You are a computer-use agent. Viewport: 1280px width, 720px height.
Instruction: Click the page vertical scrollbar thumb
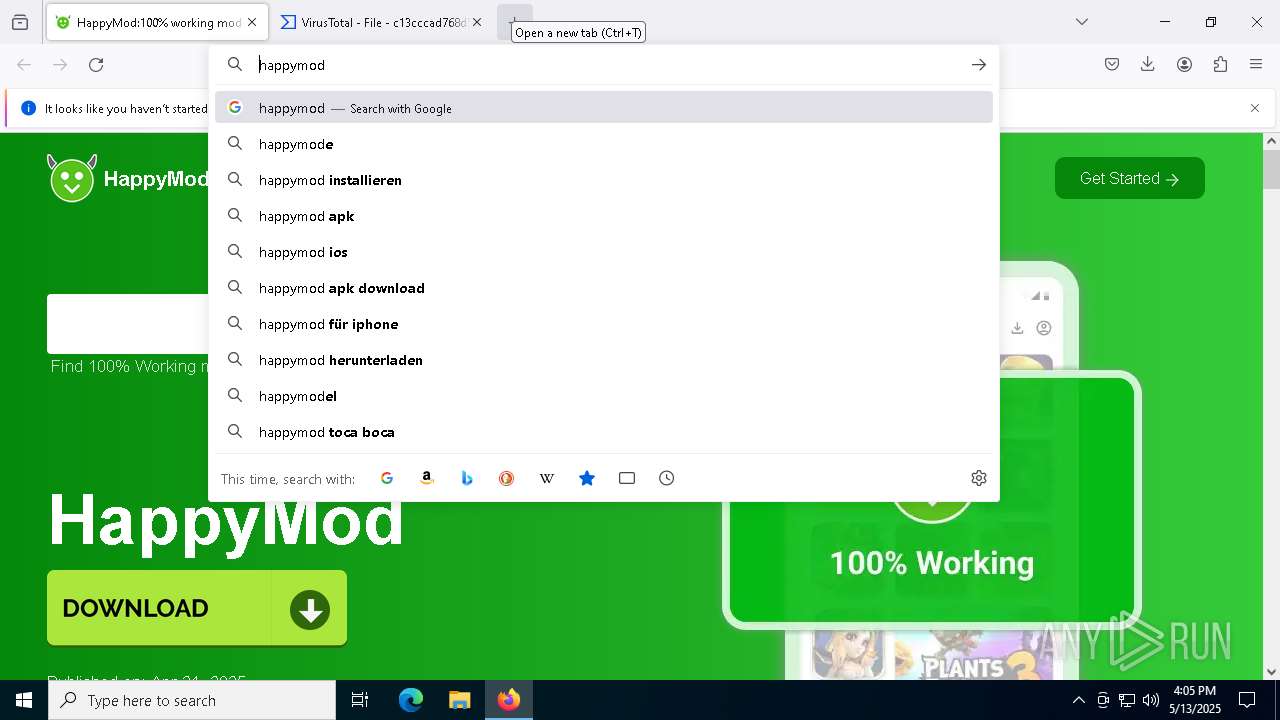click(1271, 170)
